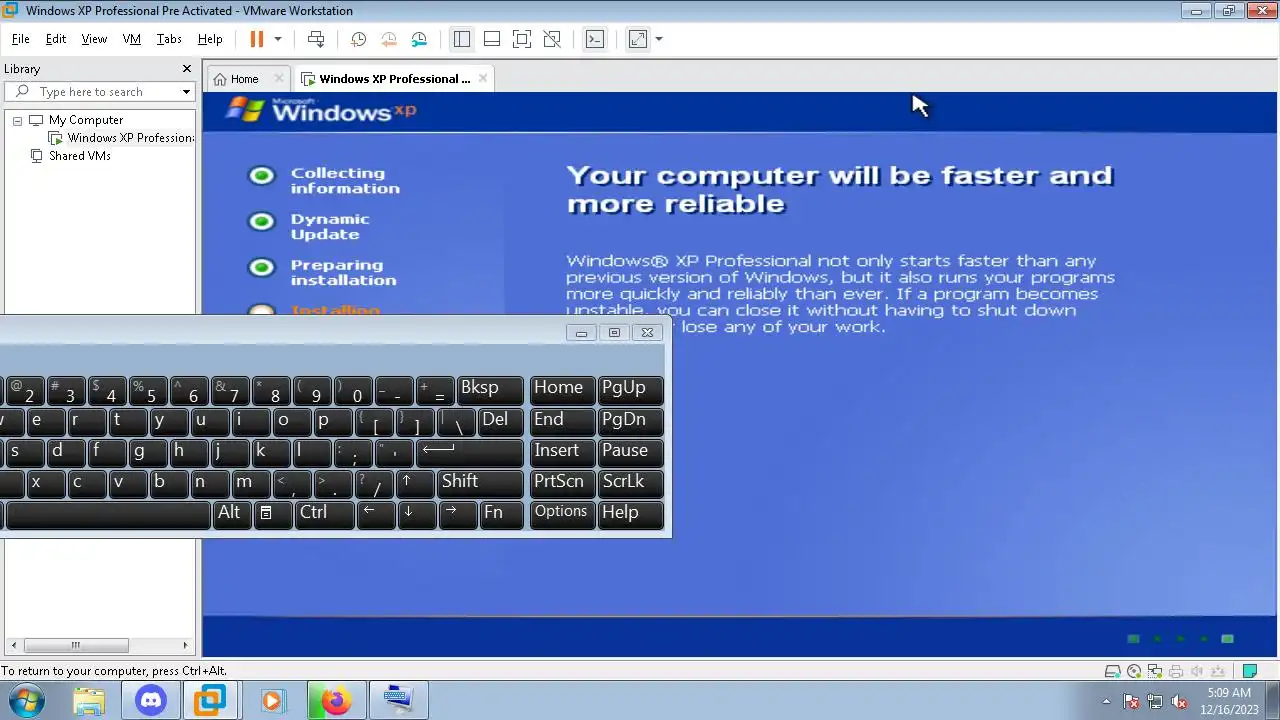1280x720 pixels.
Task: Toggle the library sidebar view icon
Action: click(461, 39)
